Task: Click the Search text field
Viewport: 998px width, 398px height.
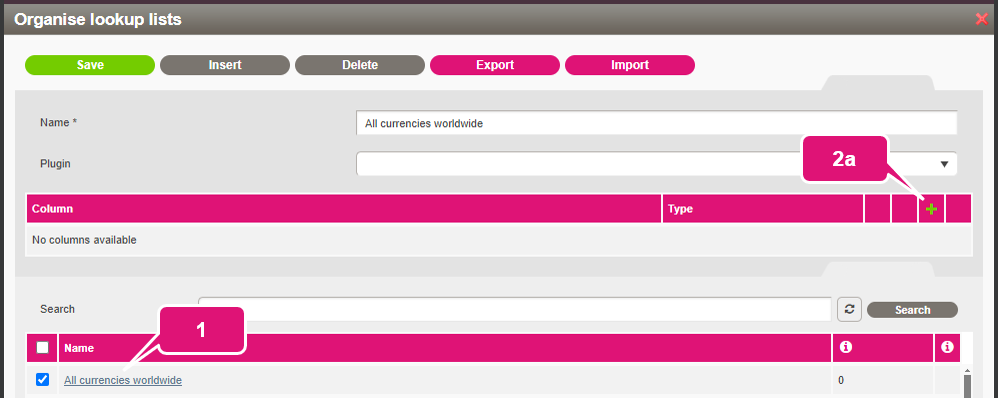Action: (x=514, y=309)
